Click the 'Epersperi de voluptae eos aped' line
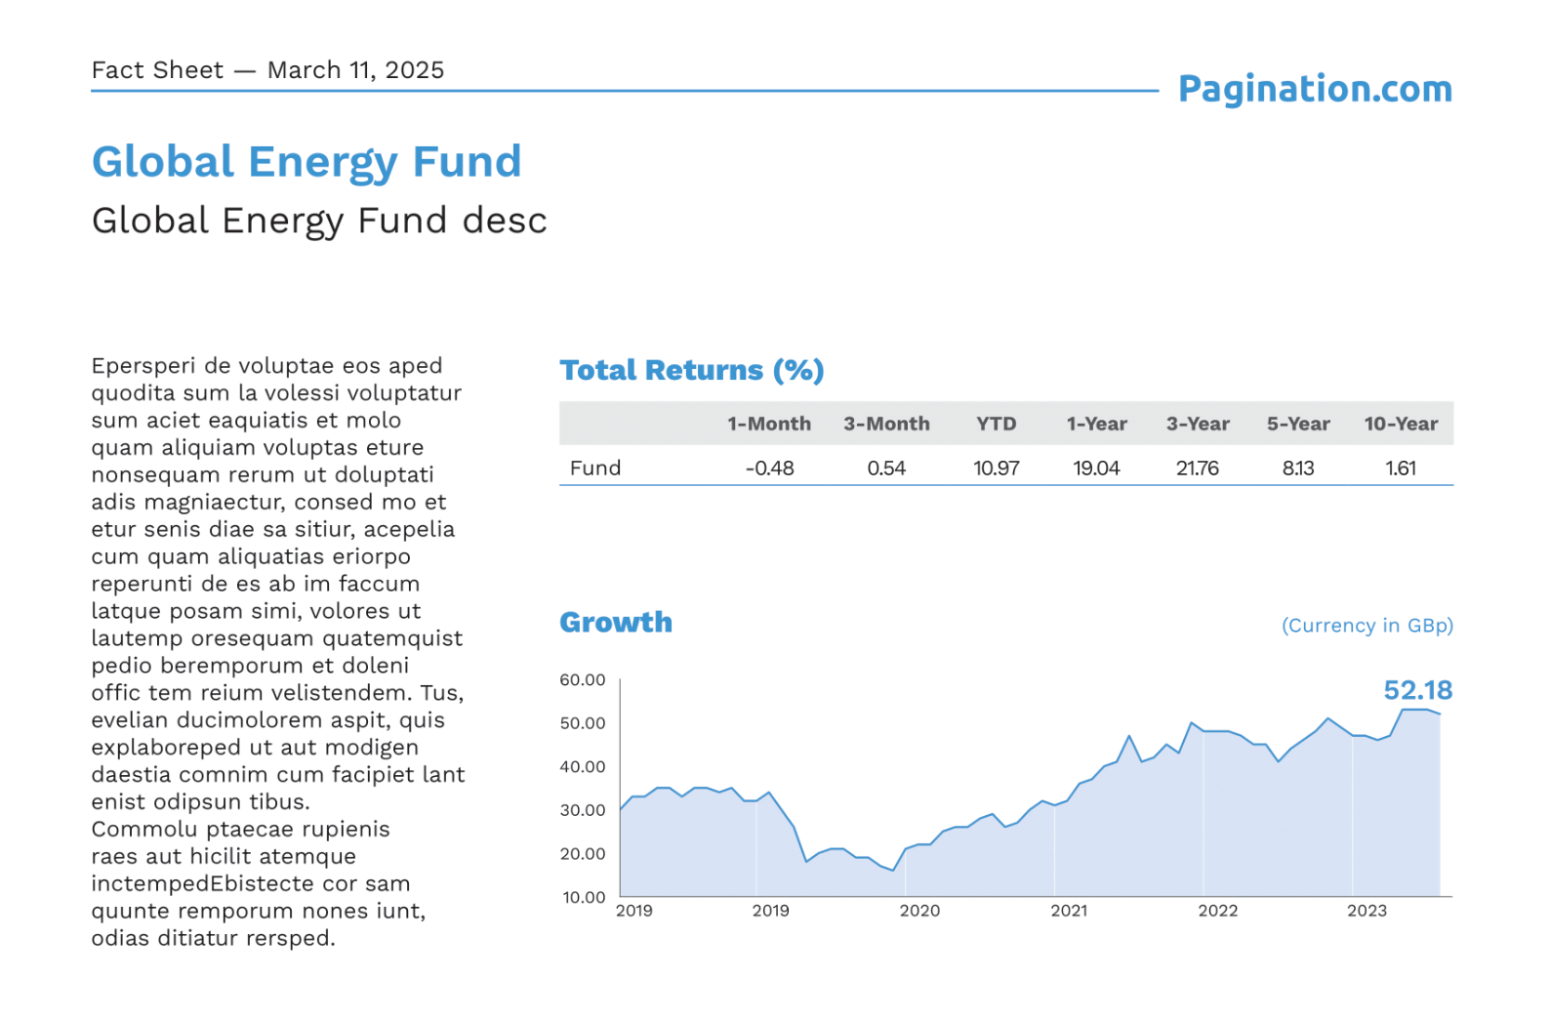Image resolution: width=1546 pixels, height=1016 pixels. [267, 366]
